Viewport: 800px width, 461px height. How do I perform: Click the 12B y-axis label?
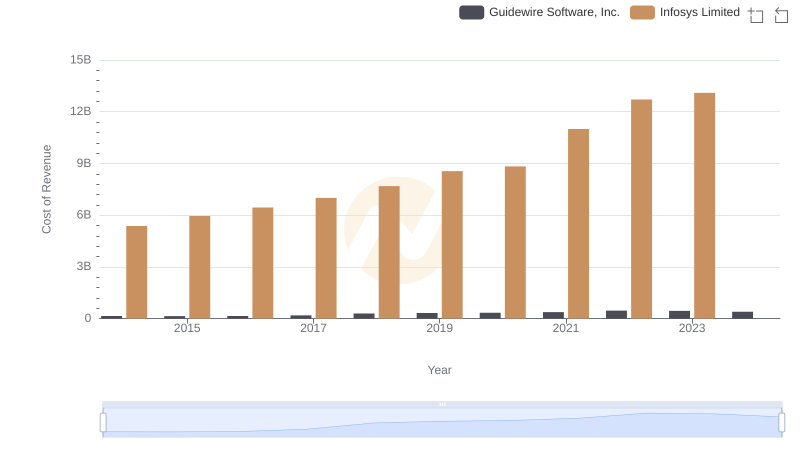tap(81, 112)
